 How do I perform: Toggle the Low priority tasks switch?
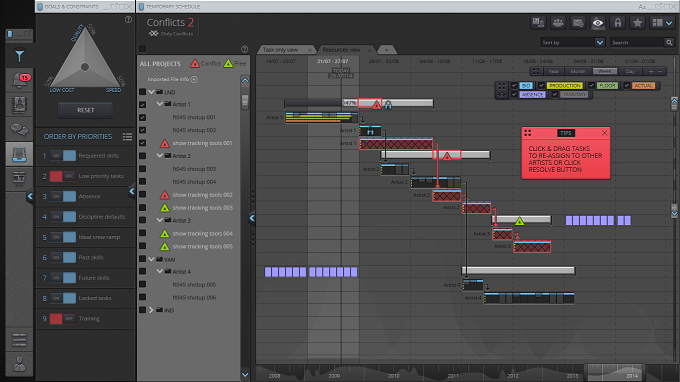62,176
